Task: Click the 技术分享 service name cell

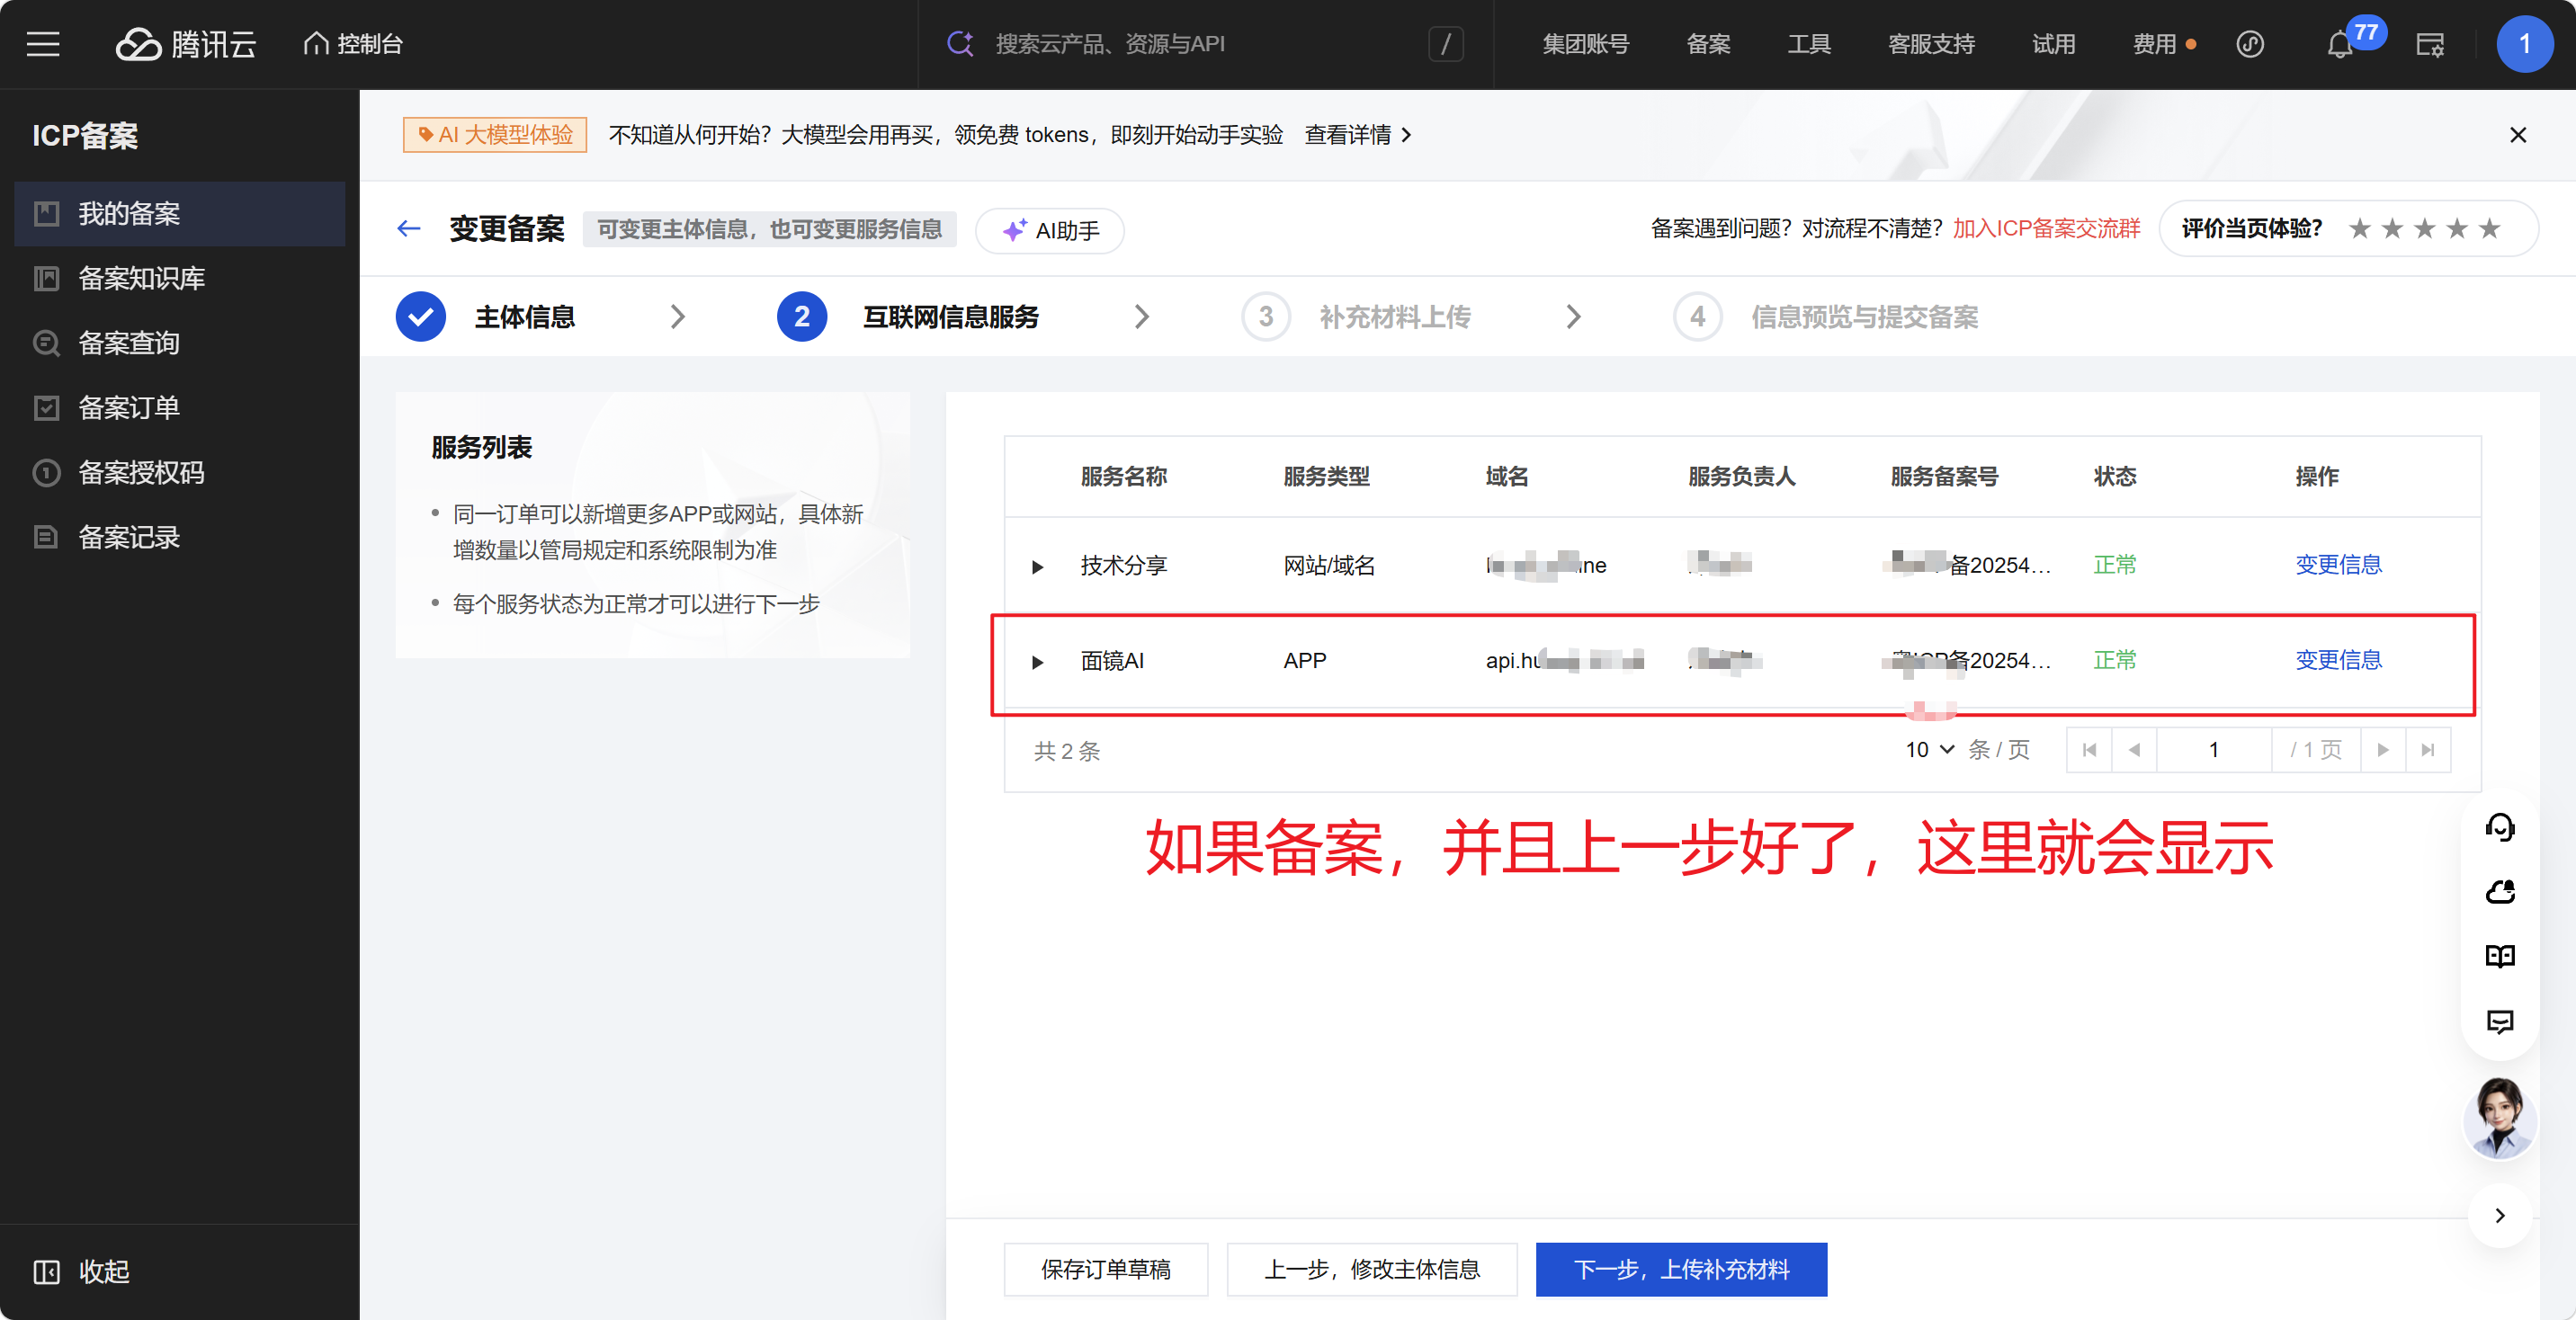Action: click(x=1124, y=565)
